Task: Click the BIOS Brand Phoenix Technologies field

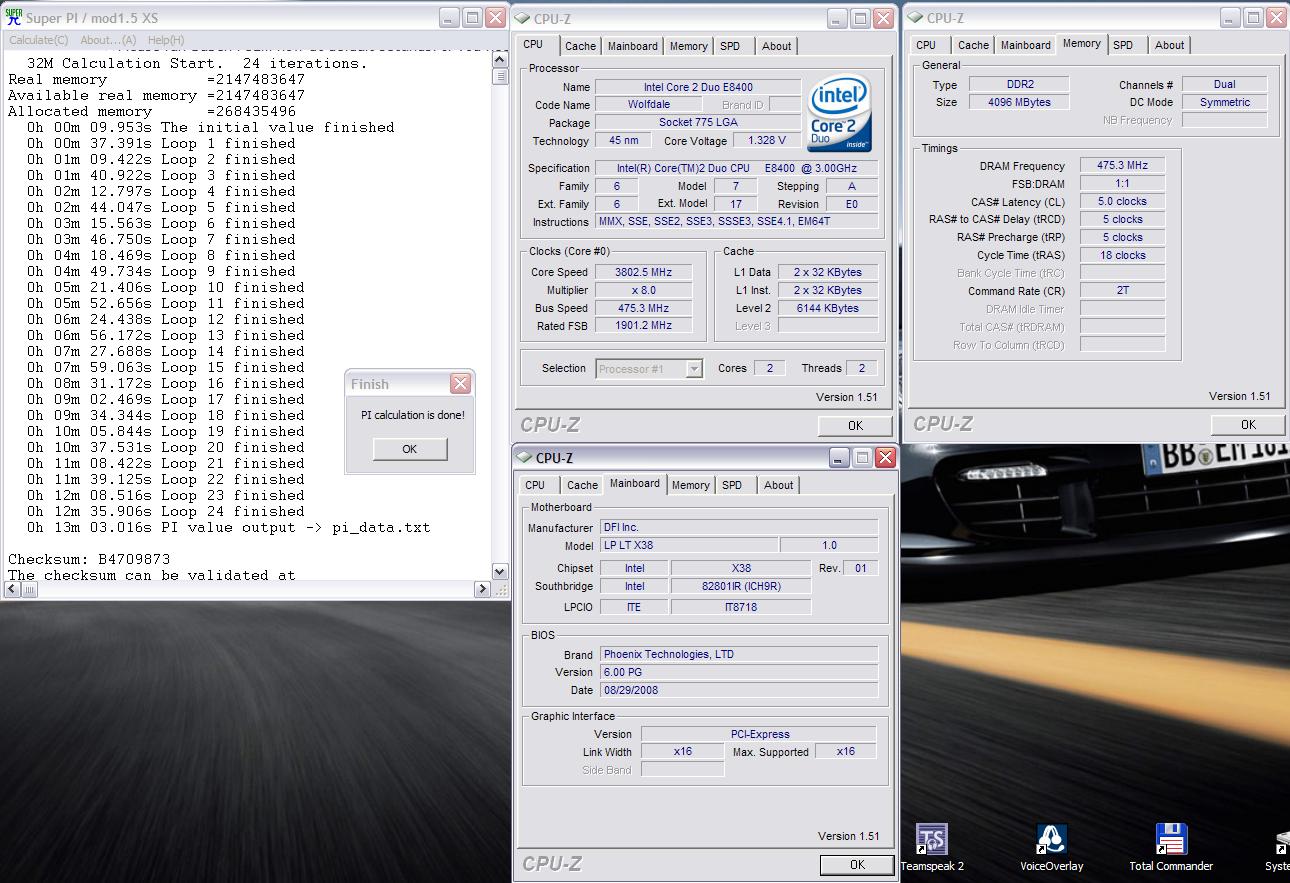Action: [738, 654]
